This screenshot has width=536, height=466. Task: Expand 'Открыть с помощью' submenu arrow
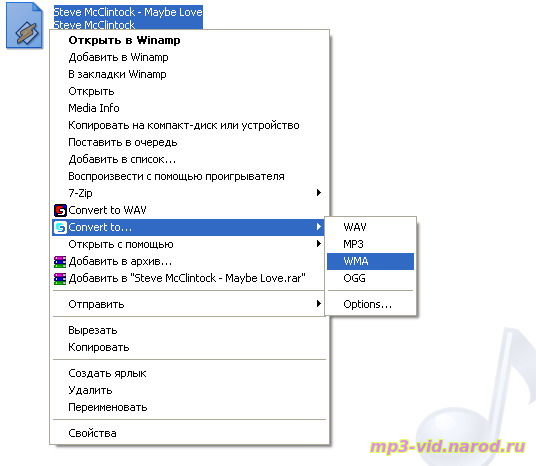click(x=319, y=243)
